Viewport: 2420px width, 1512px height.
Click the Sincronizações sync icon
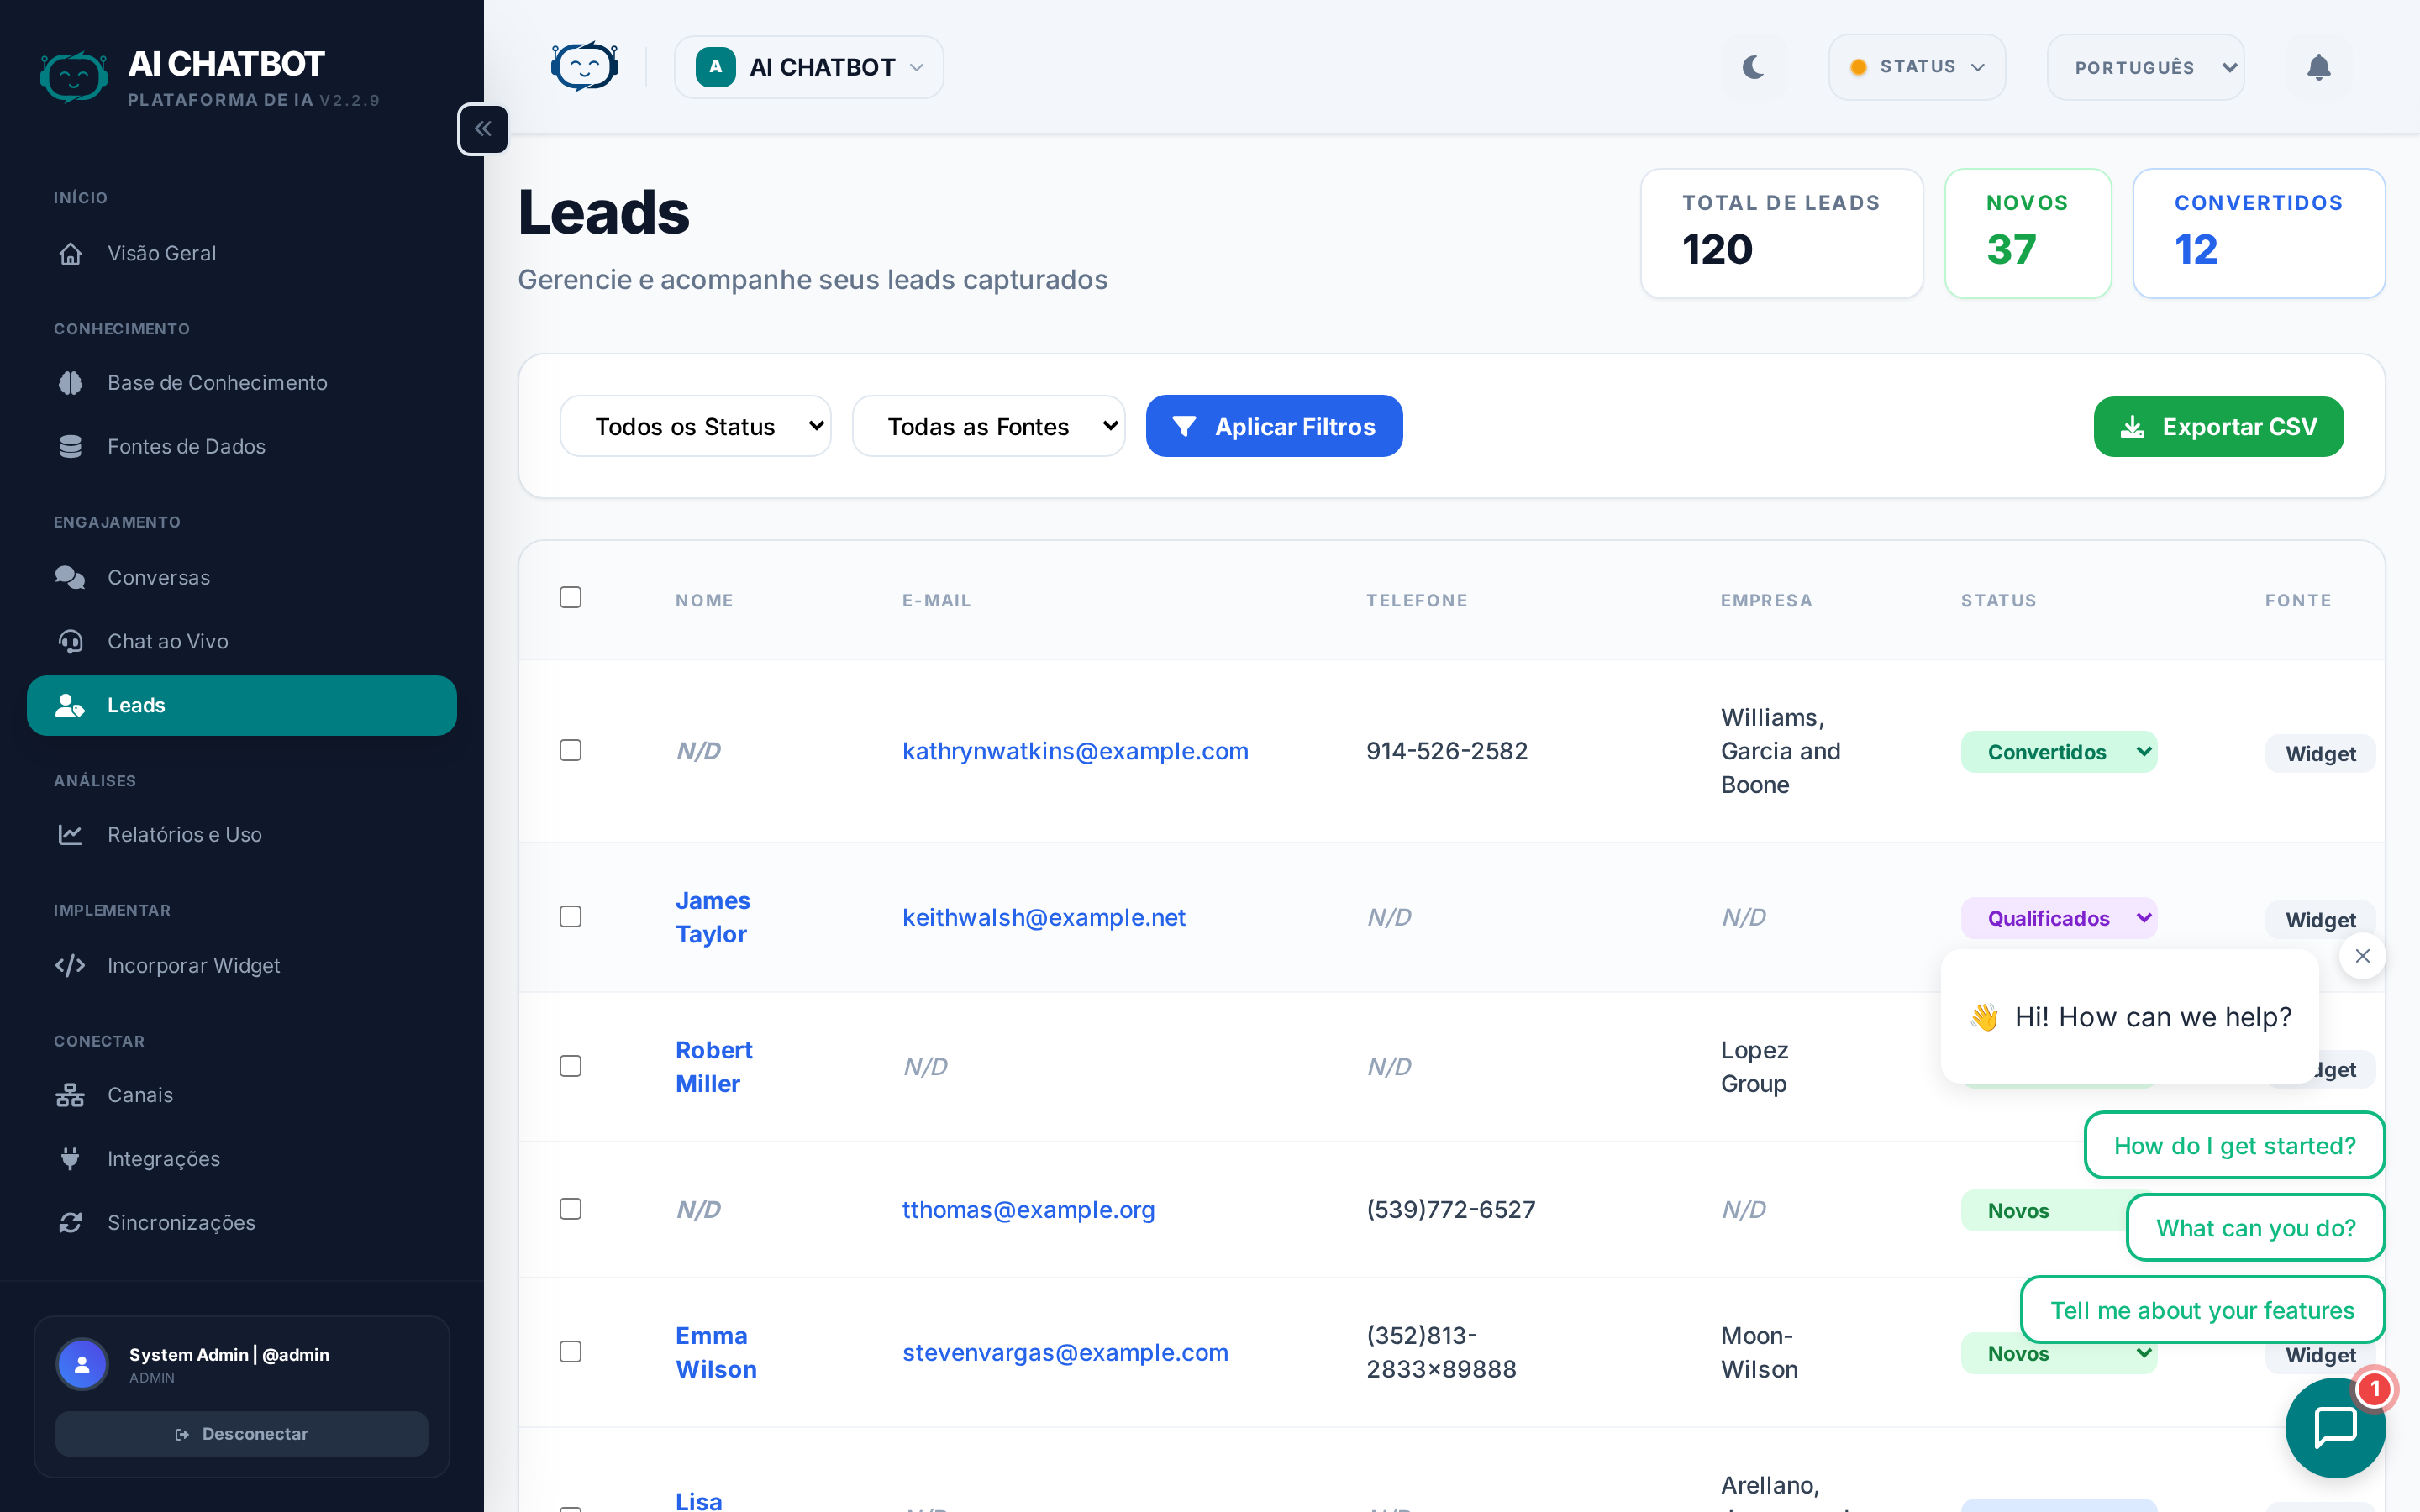click(71, 1222)
